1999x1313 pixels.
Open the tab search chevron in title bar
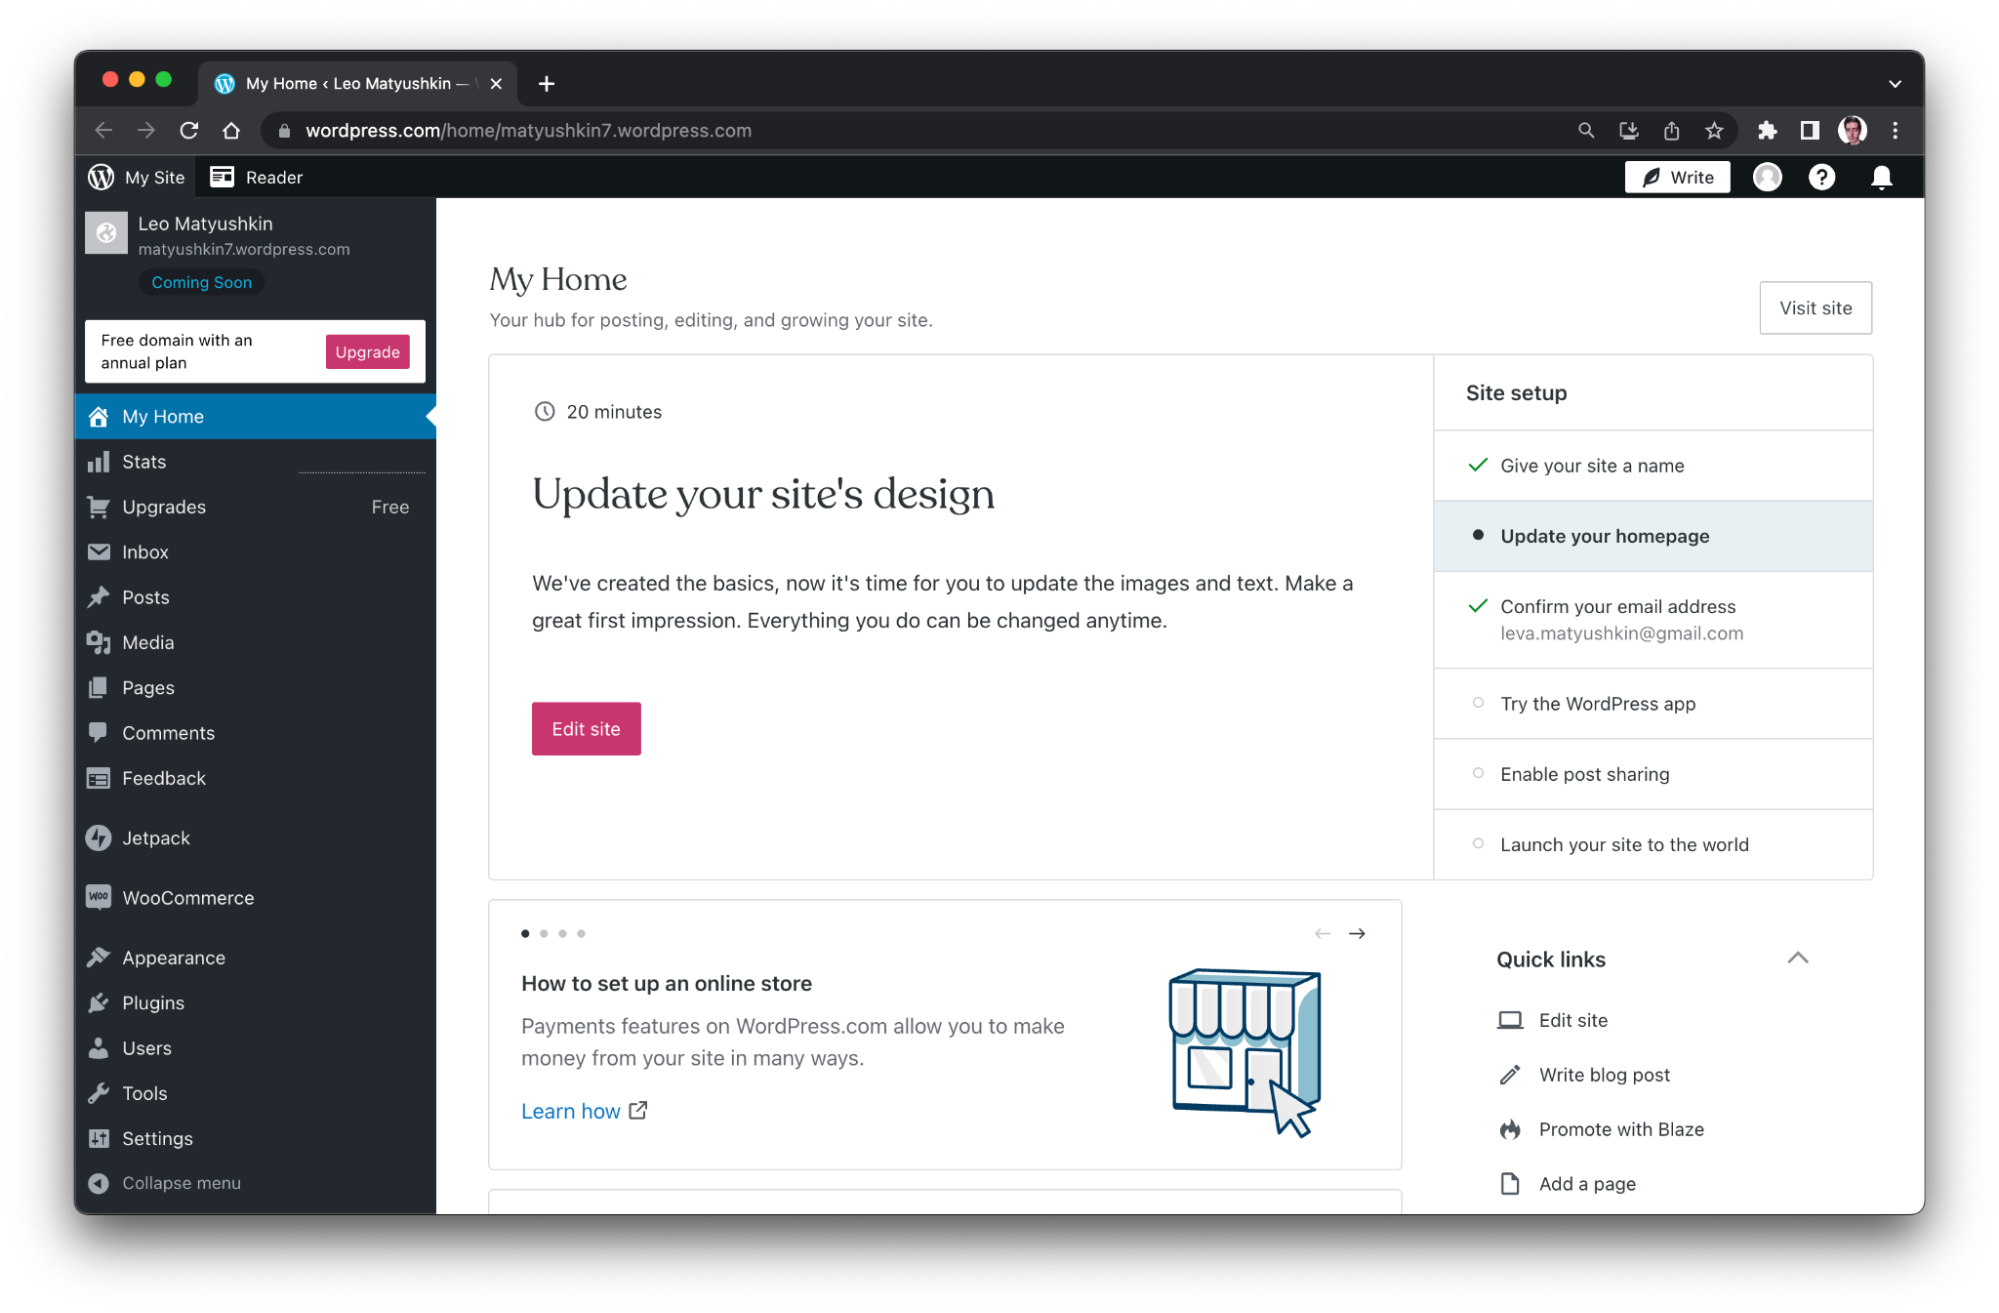tap(1894, 84)
